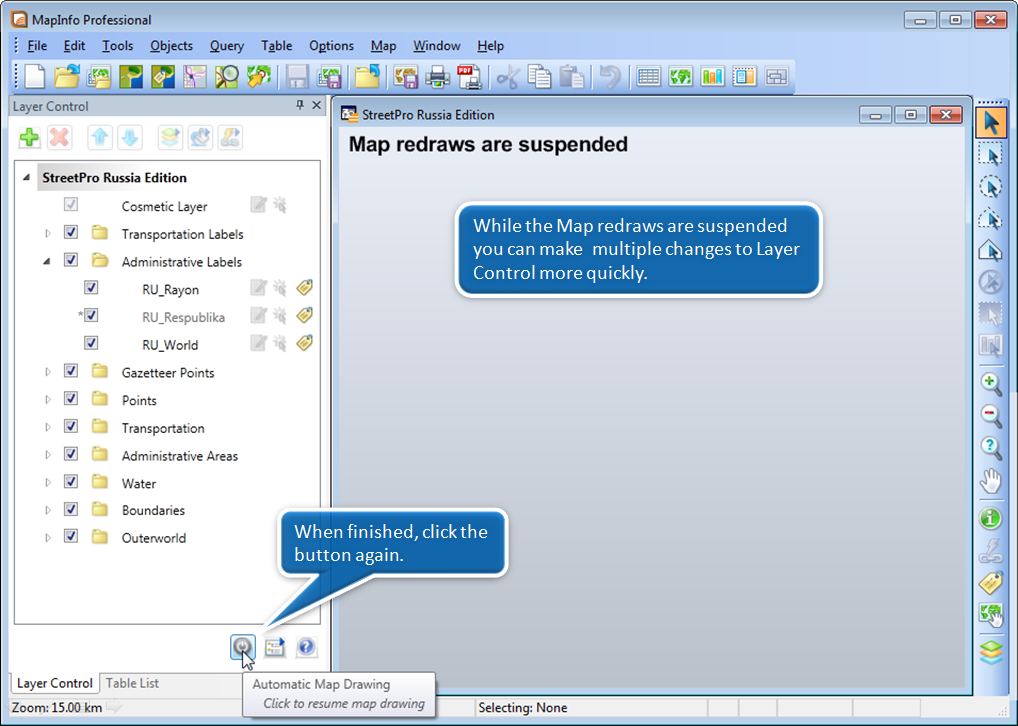Toggle automatic label icon for RU_Rayon
Screen dimensions: 1018x726
(x=304, y=287)
